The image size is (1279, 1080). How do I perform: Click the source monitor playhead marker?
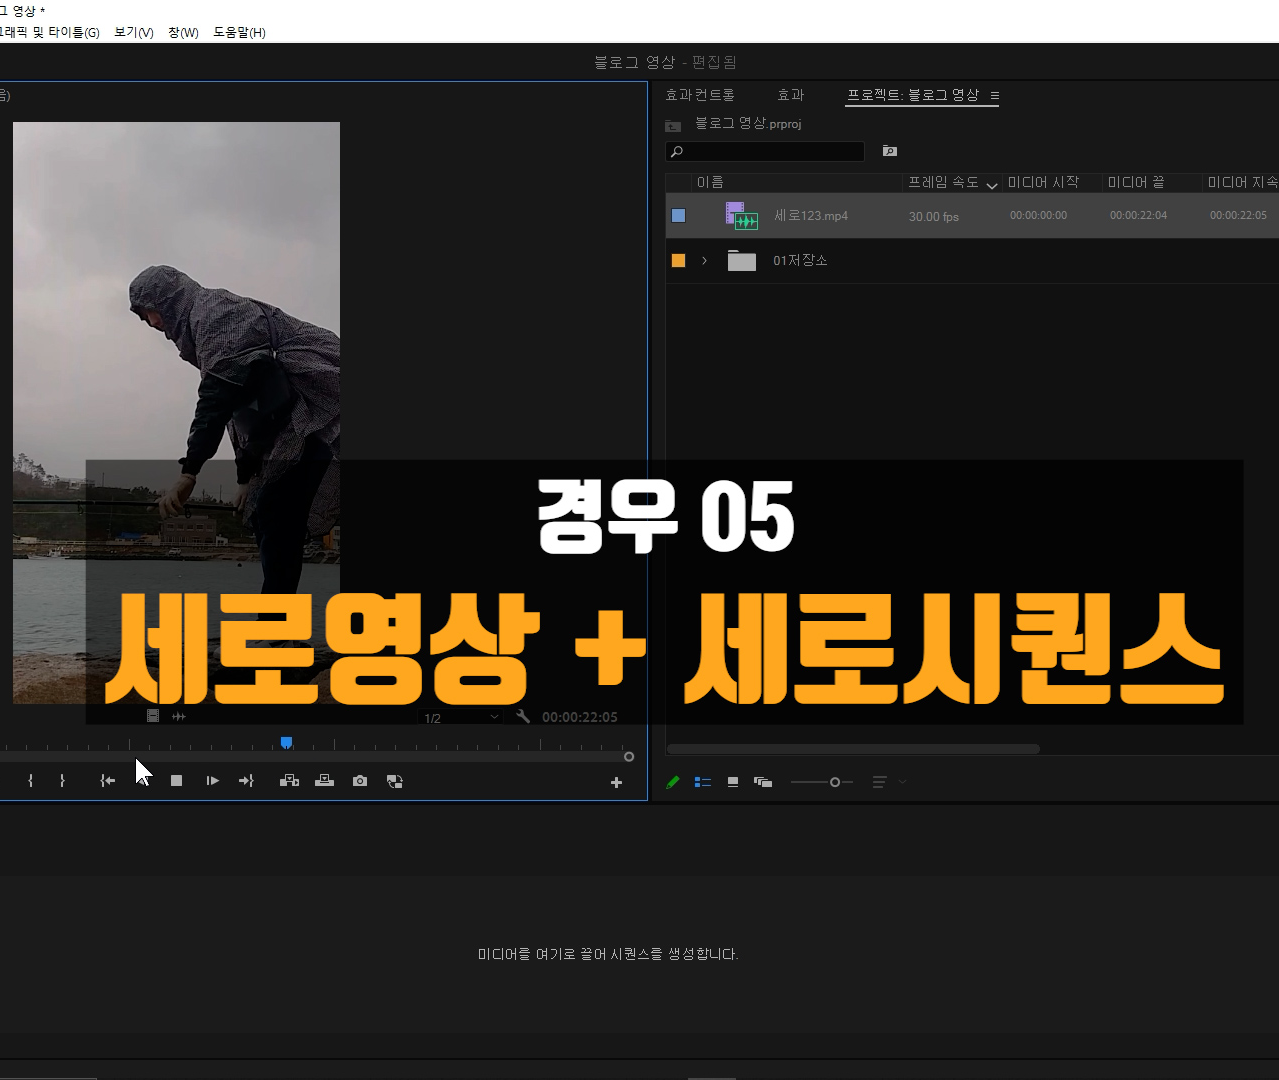(286, 742)
